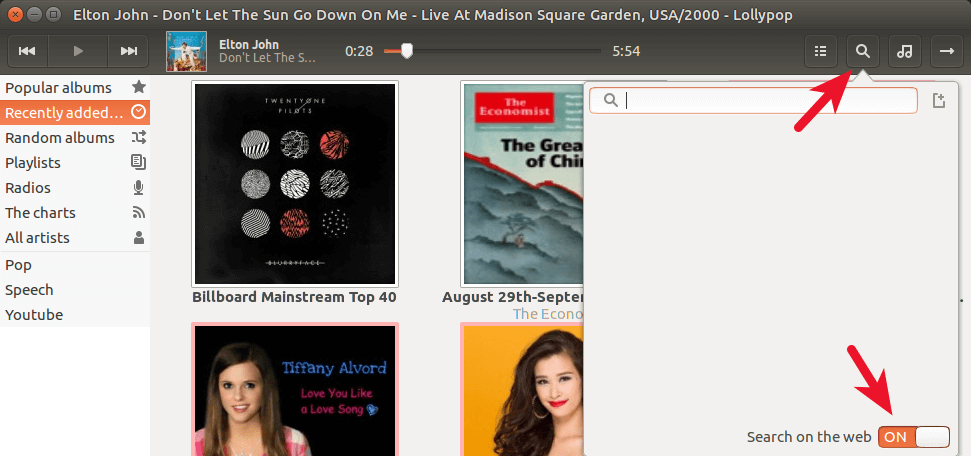The image size is (971, 456).
Task: Click the Elton John album cover thumbnail
Action: tap(187, 51)
